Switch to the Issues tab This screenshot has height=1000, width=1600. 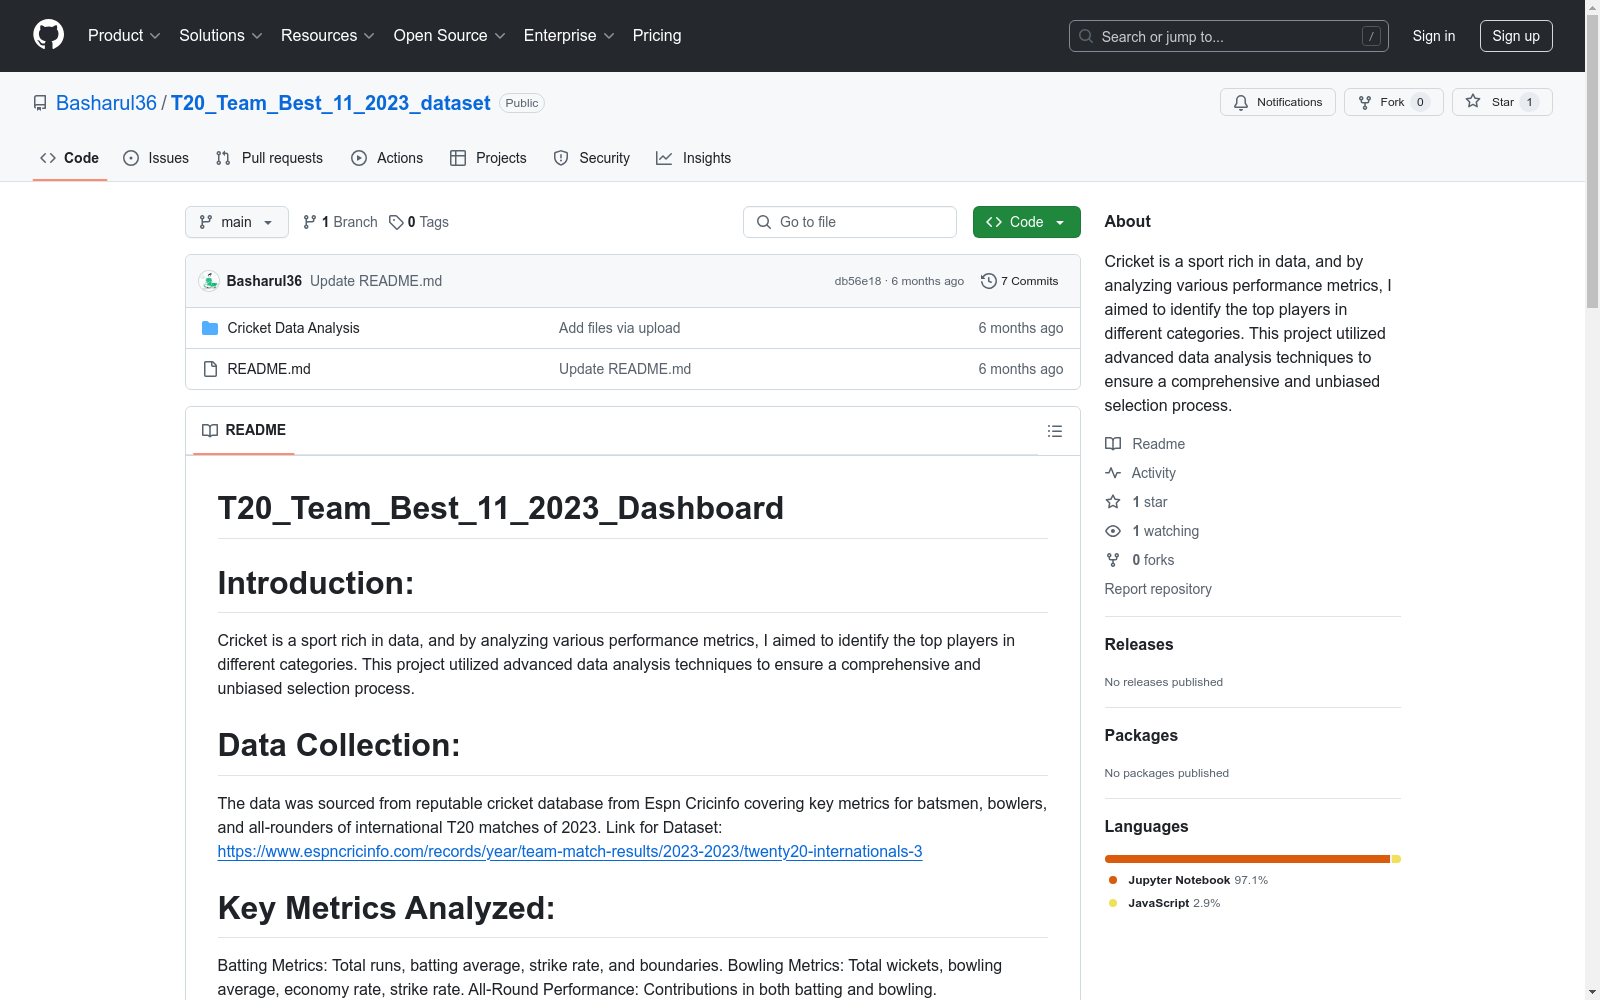[156, 158]
